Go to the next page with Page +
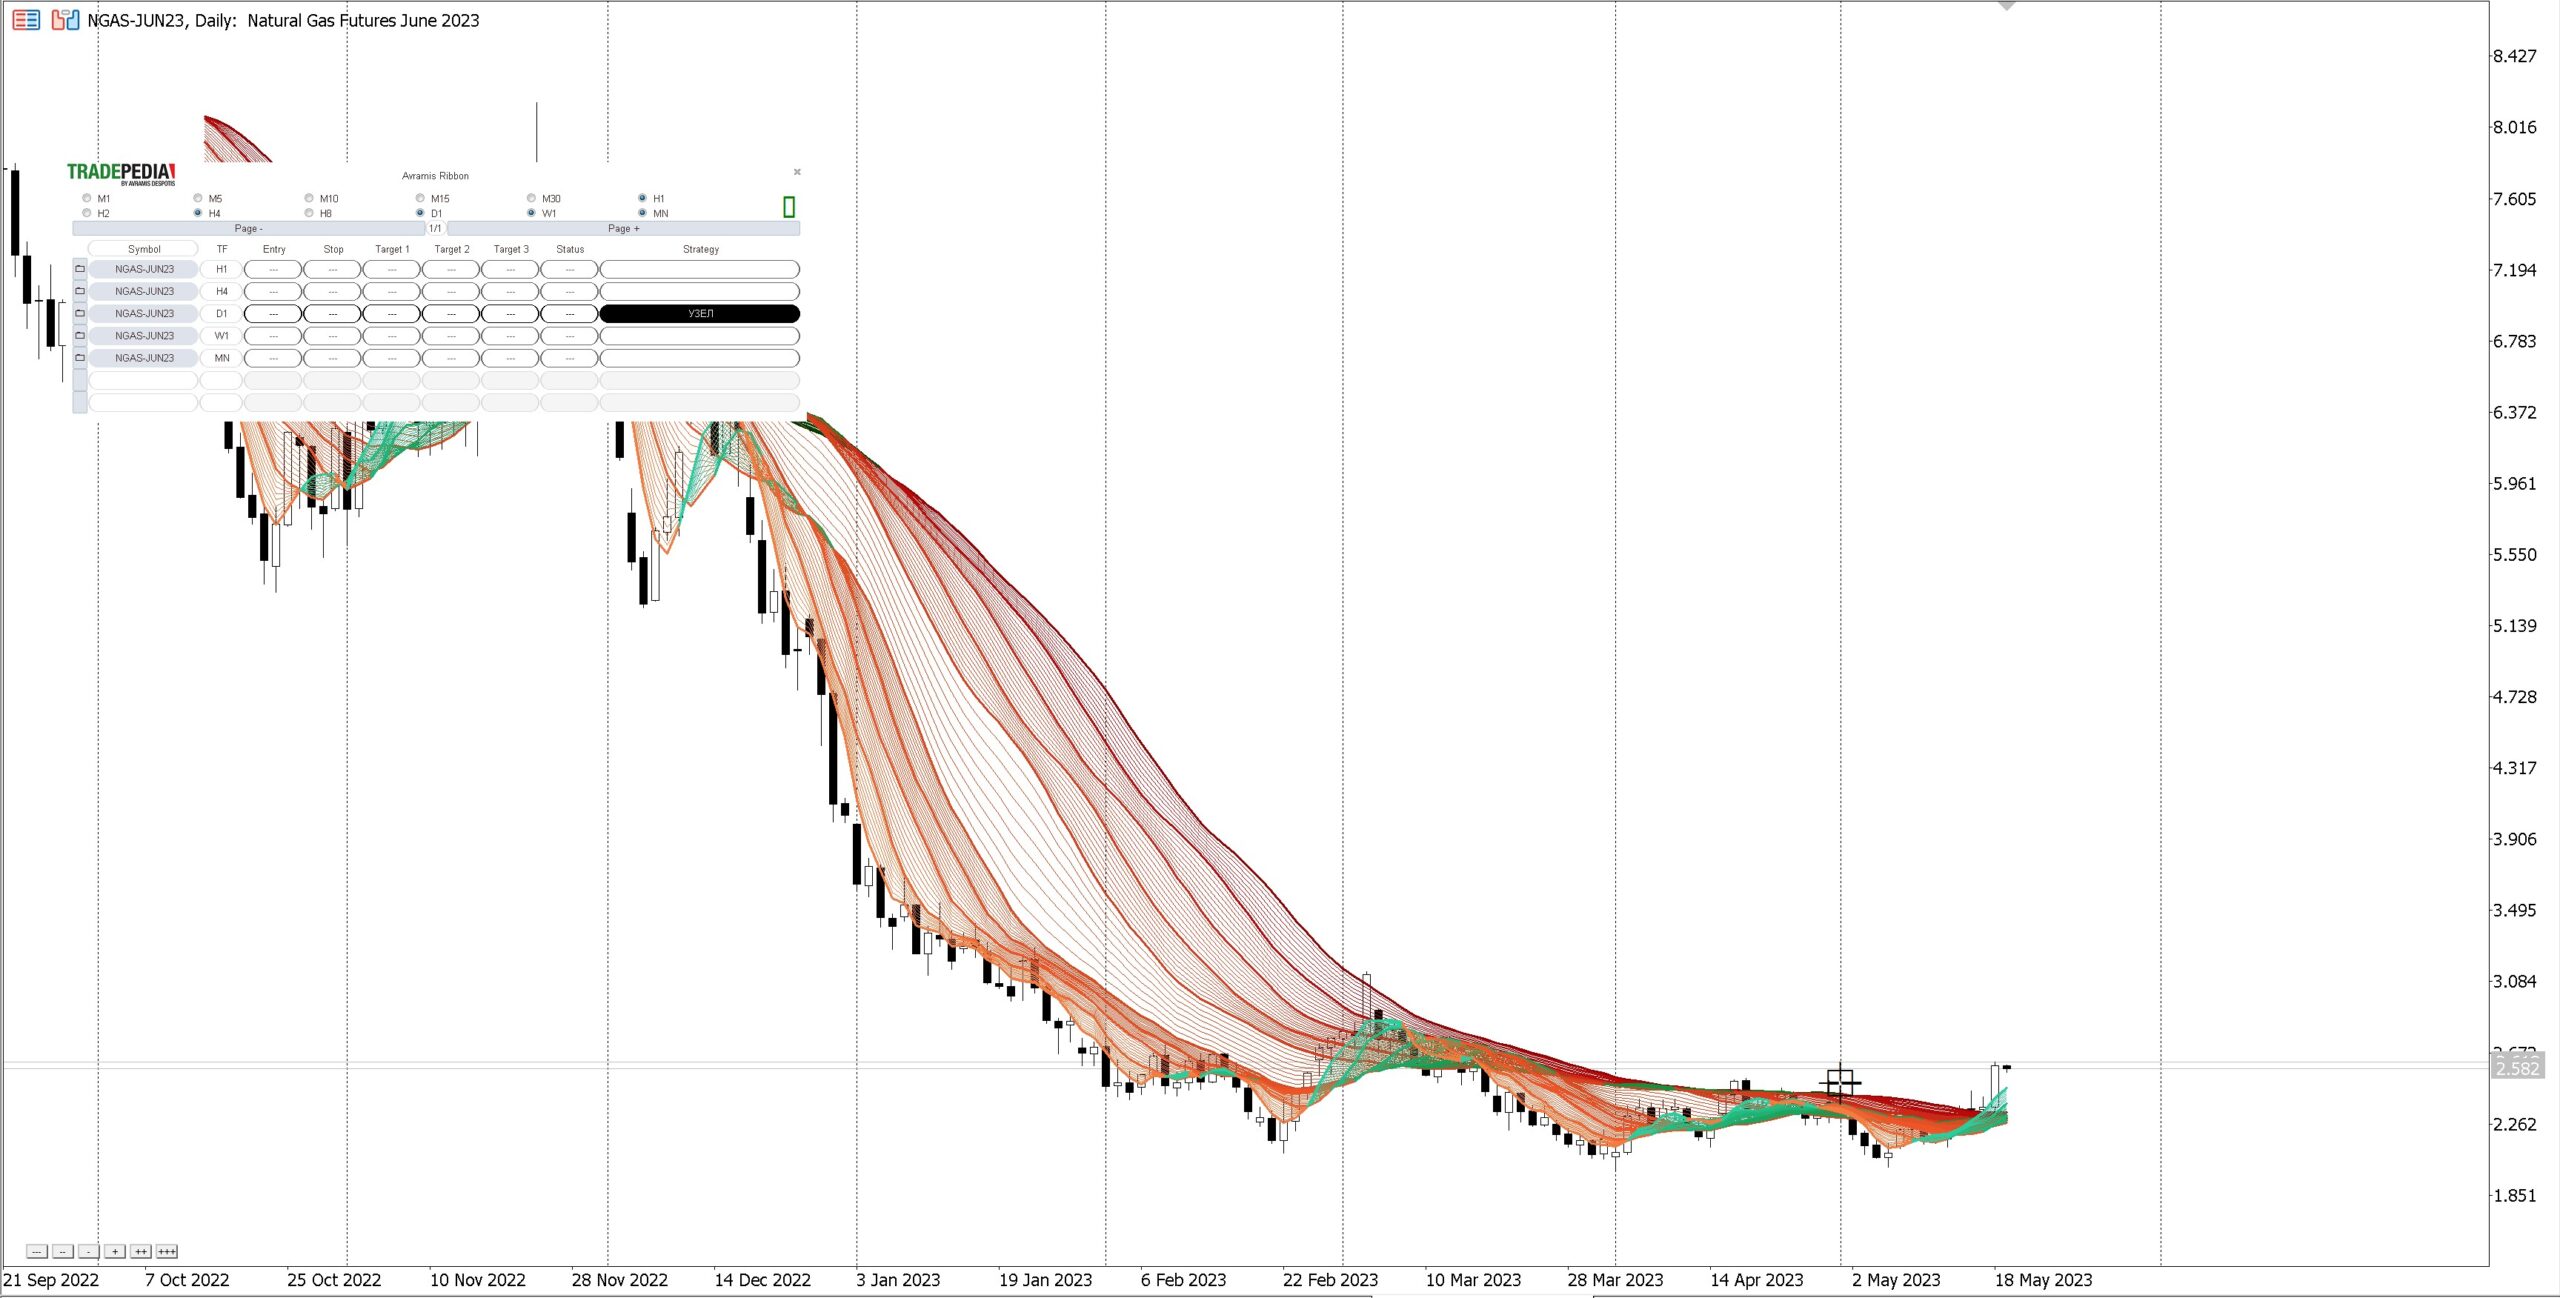 pos(623,228)
